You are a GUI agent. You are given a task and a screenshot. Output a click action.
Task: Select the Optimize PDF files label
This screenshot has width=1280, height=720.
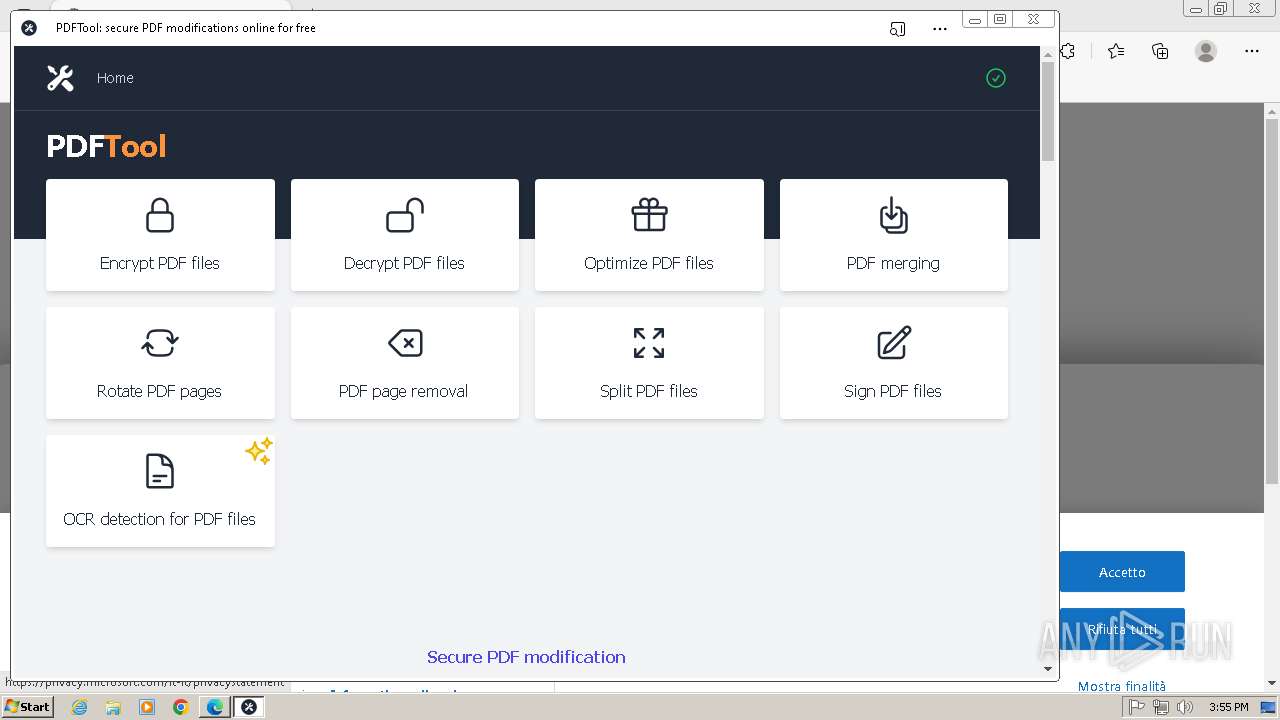coord(649,263)
